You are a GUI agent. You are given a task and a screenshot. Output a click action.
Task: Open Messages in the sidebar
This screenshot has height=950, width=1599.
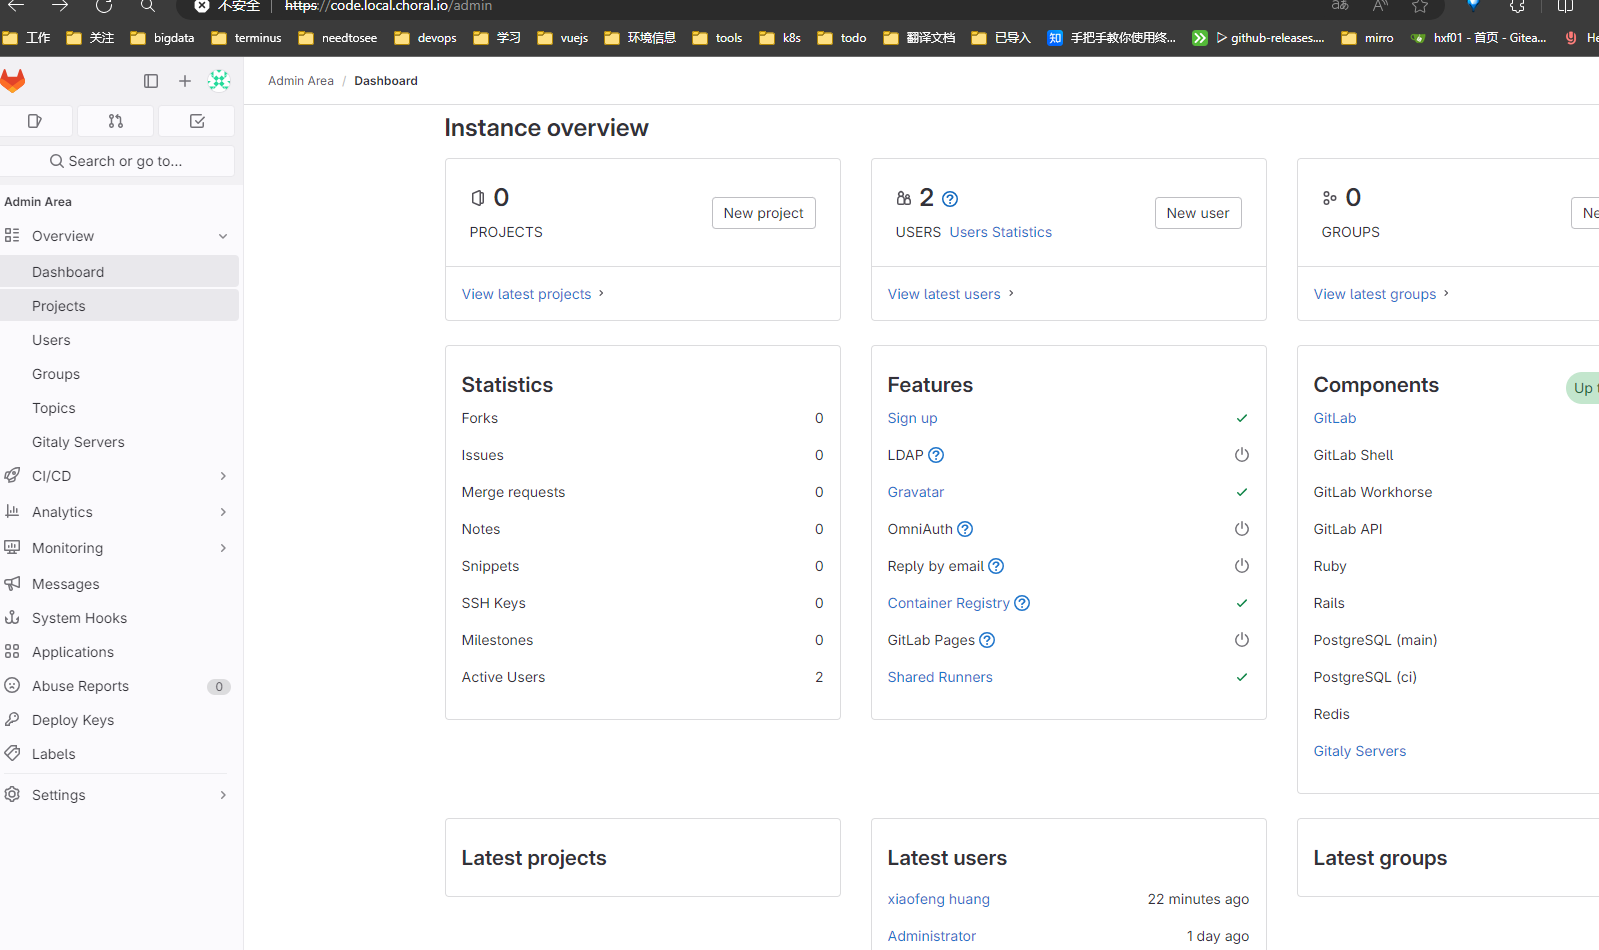(119, 584)
